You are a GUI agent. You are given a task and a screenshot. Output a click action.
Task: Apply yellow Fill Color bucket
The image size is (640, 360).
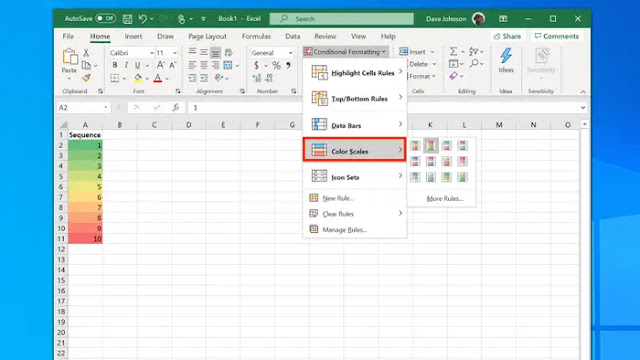pyautogui.click(x=138, y=78)
